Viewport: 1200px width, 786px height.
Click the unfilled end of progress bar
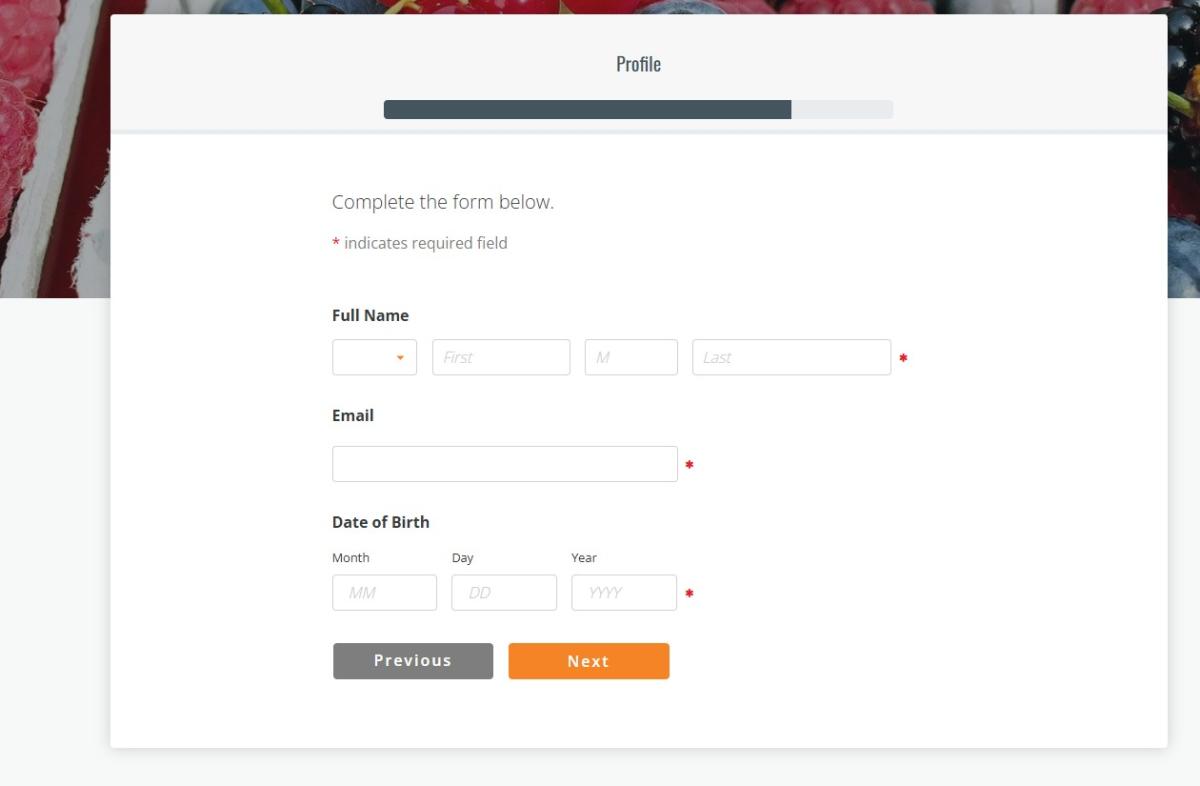pyautogui.click(x=842, y=110)
